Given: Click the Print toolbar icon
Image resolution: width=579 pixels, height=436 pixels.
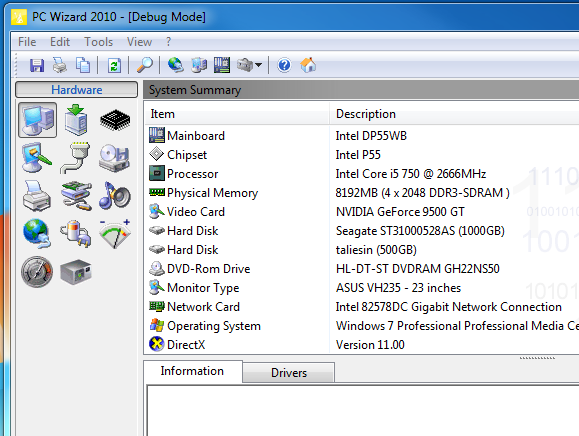Looking at the screenshot, I should [x=59, y=65].
